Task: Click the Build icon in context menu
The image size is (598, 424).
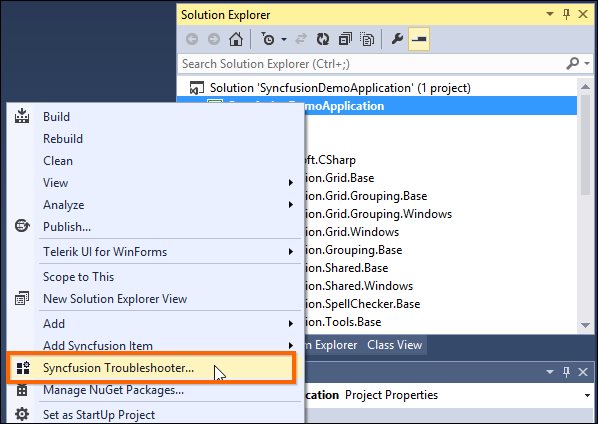Action: pyautogui.click(x=22, y=116)
